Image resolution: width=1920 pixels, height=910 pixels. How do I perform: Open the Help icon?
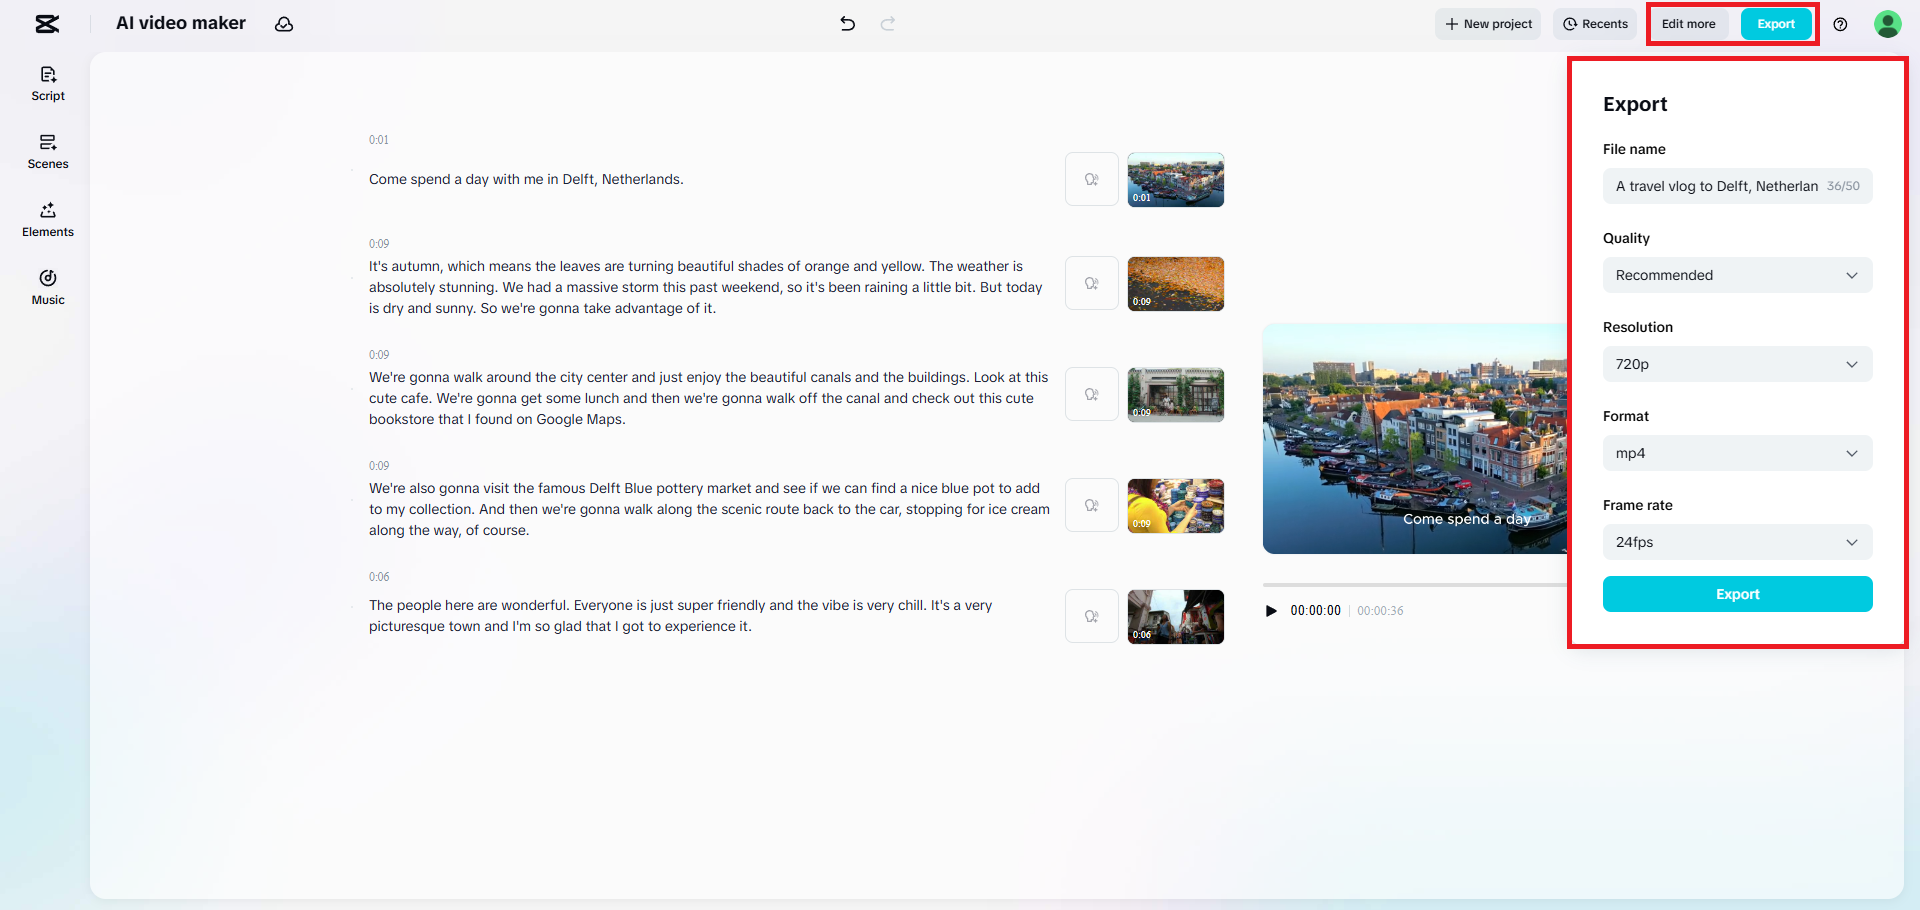(1841, 24)
